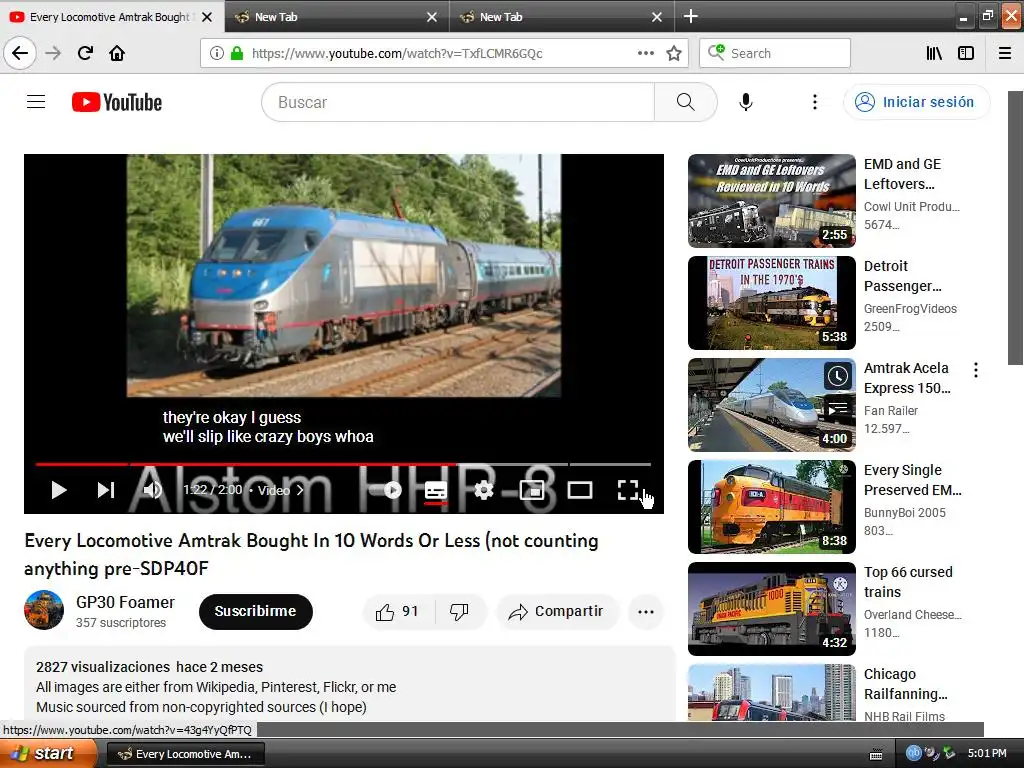Close the Every Locomotive Amtrak tab
The width and height of the screenshot is (1024, 768).
coord(207,17)
